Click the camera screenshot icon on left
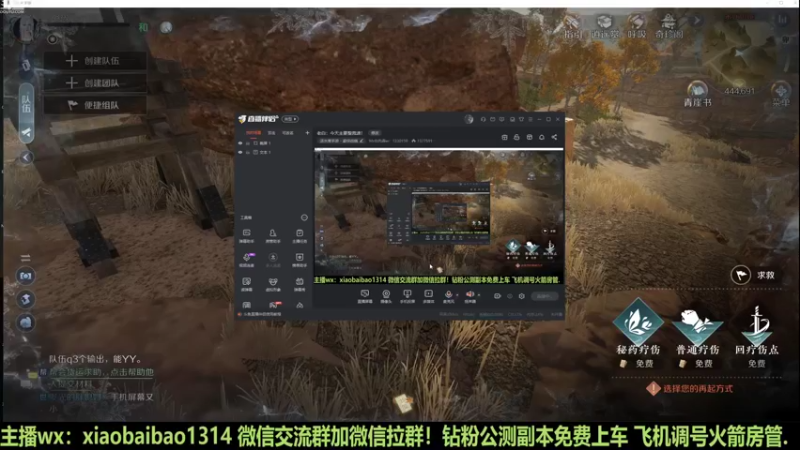Viewport: 800px width, 450px height. tap(26, 276)
